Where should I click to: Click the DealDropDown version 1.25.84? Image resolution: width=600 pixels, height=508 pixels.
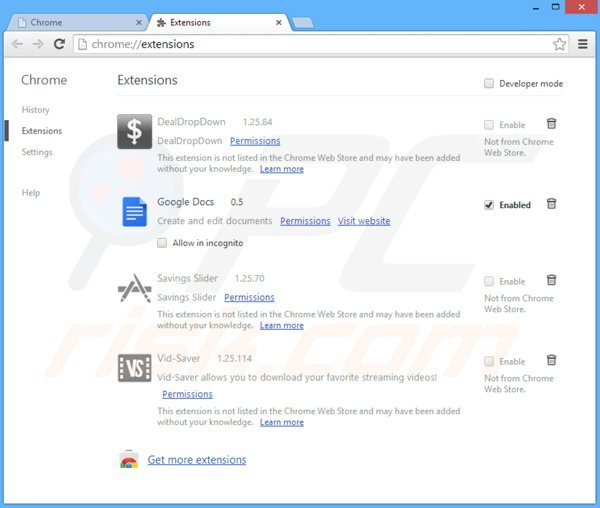point(257,122)
